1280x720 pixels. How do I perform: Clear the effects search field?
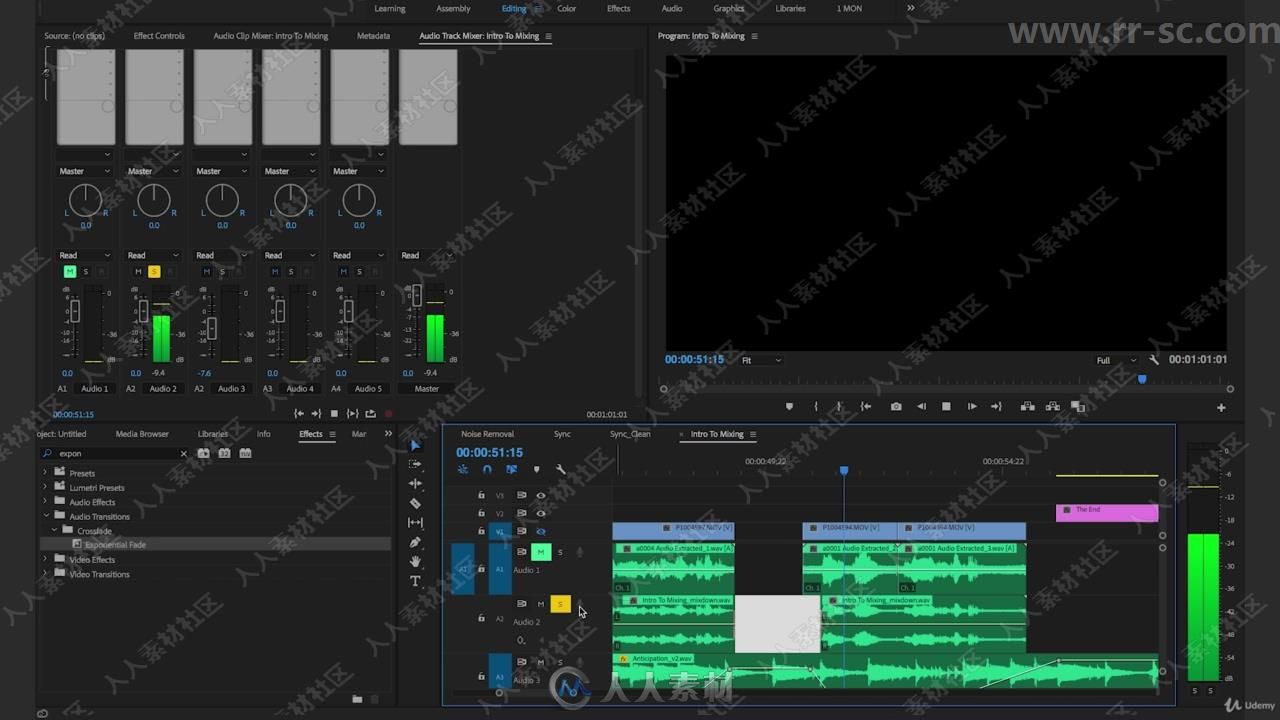tap(183, 454)
